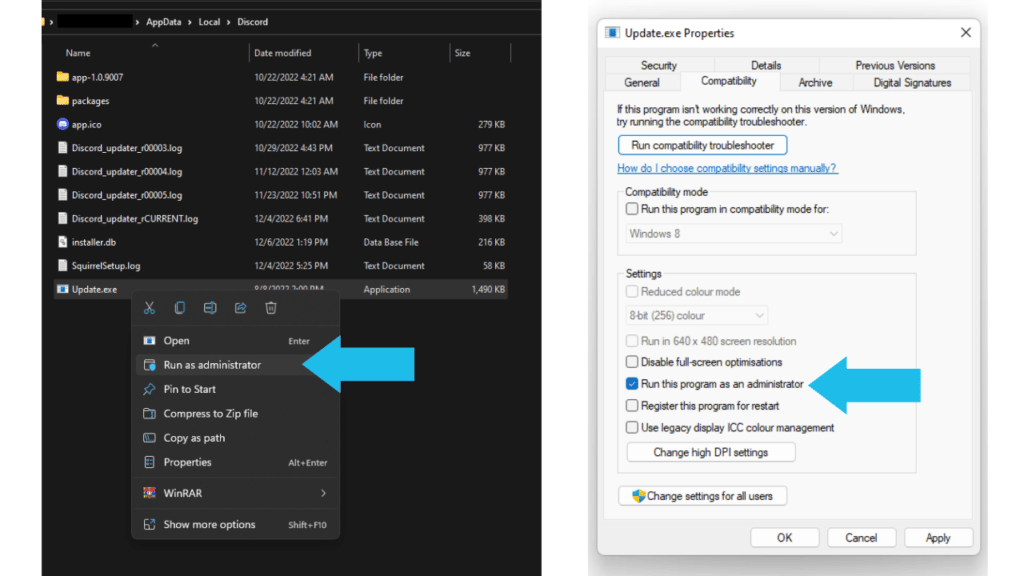The width and height of the screenshot is (1024, 576).
Task: Switch to the General tab
Action: (x=642, y=83)
